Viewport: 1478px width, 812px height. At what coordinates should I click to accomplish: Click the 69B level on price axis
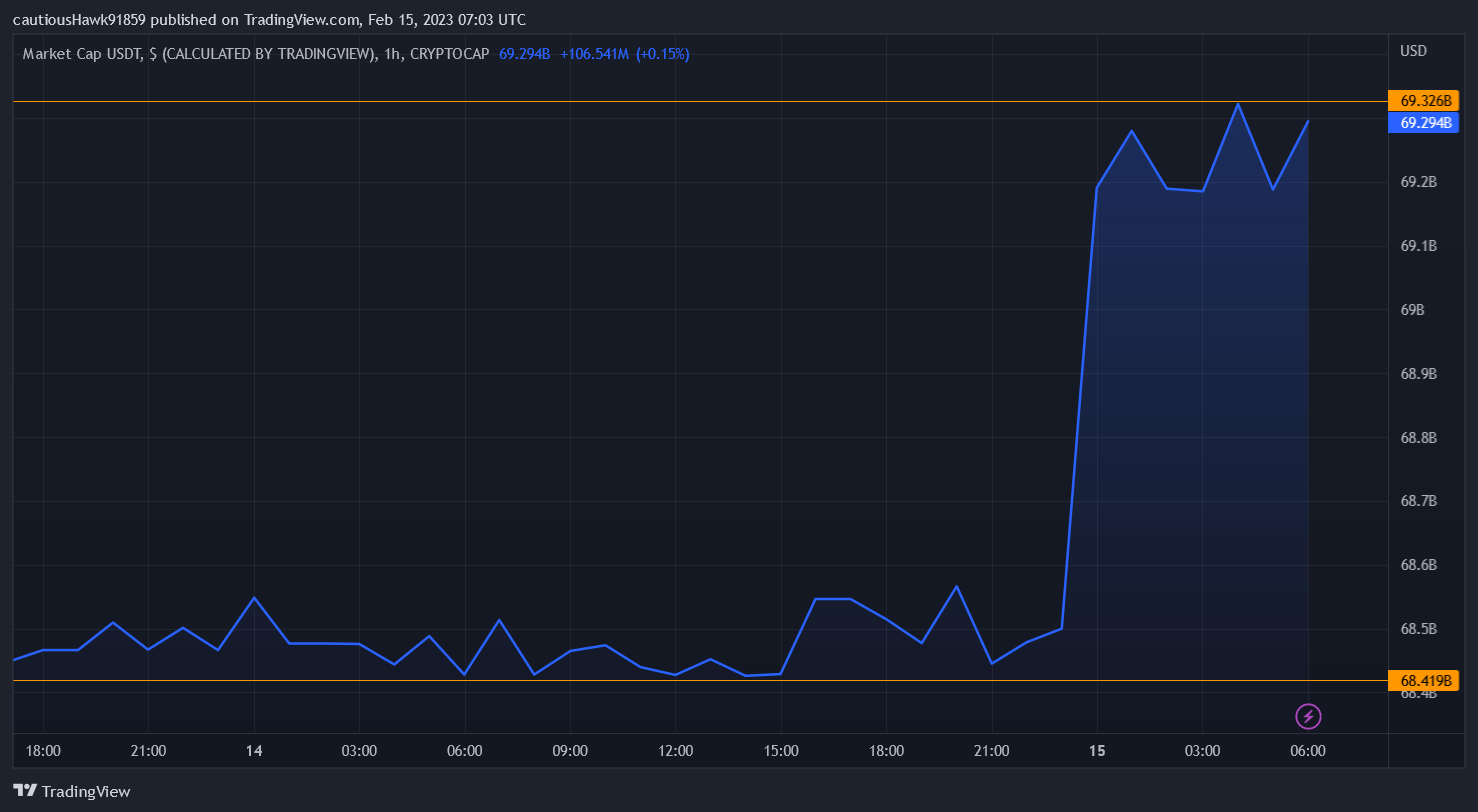click(1412, 310)
